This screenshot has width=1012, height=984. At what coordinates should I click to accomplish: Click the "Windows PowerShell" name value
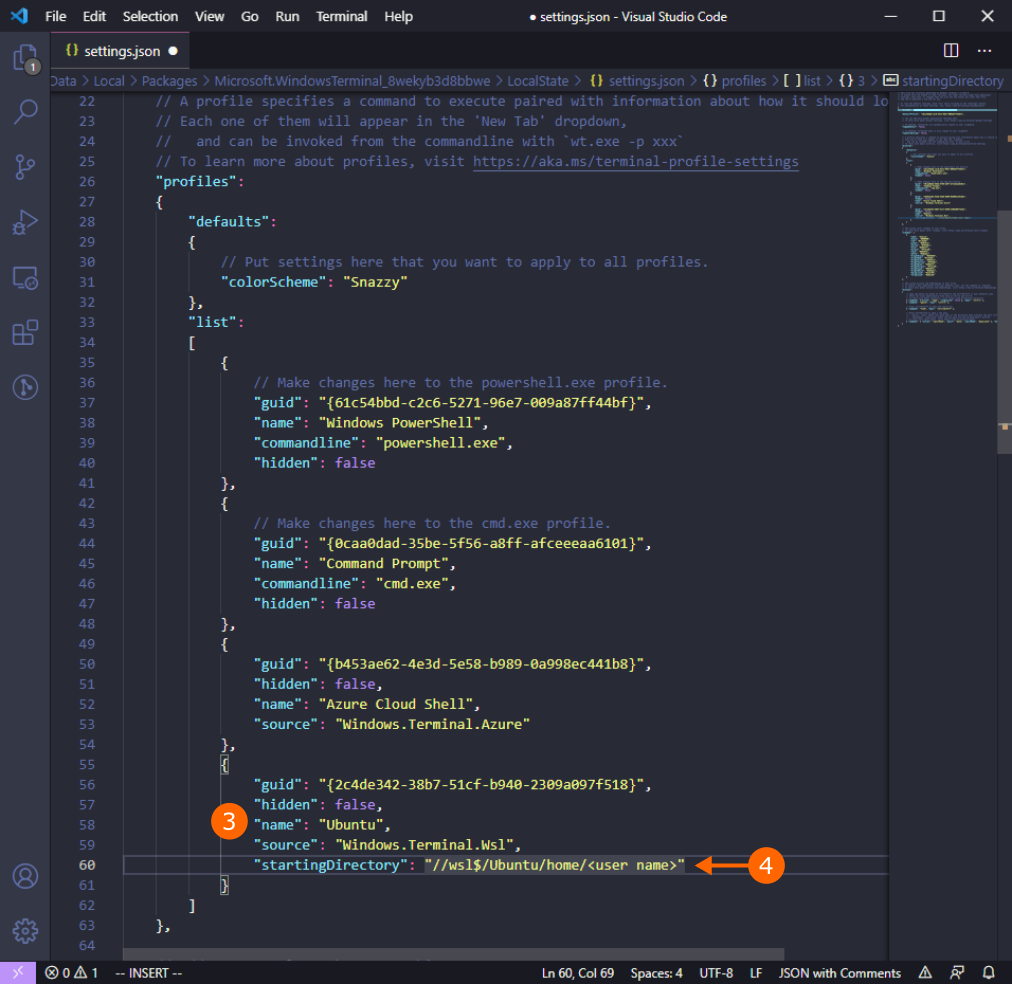pos(400,423)
